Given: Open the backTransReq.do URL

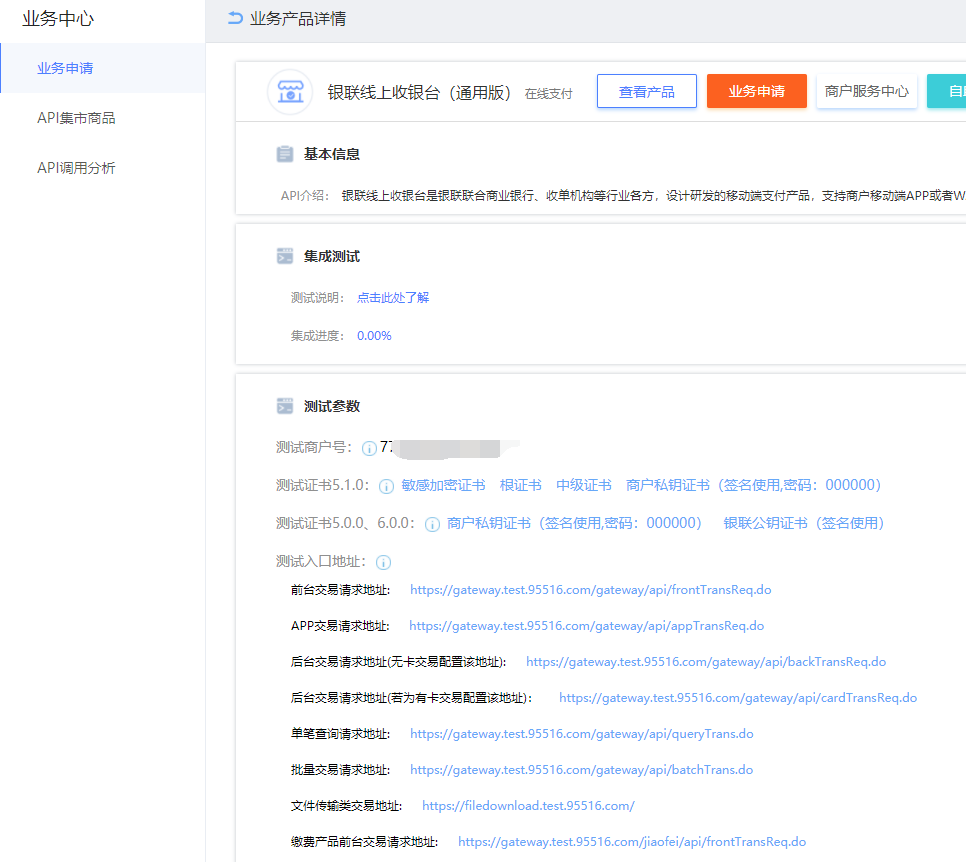Looking at the screenshot, I should click(706, 662).
